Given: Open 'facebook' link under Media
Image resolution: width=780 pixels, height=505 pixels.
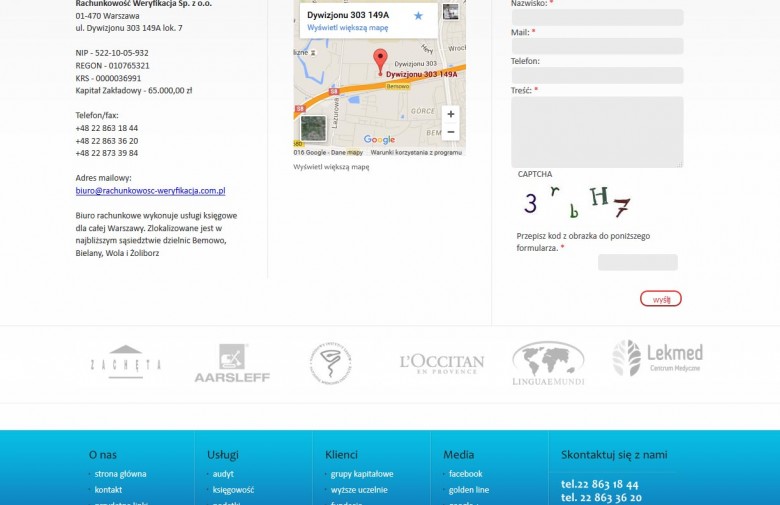Looking at the screenshot, I should coord(465,474).
